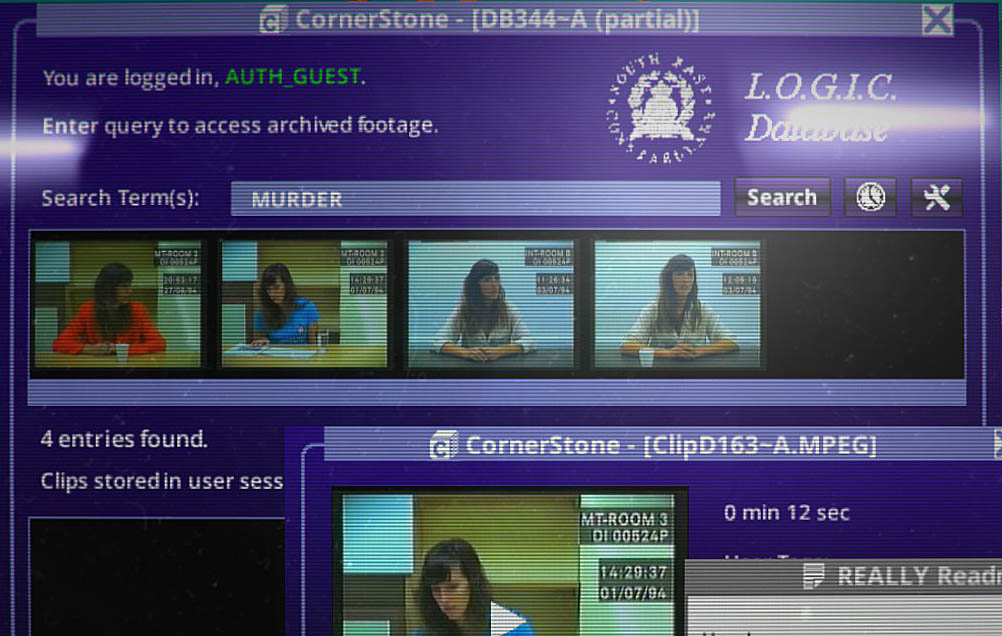Open the wrench and screwdriver tools icon
The width and height of the screenshot is (1002, 636).
point(936,197)
